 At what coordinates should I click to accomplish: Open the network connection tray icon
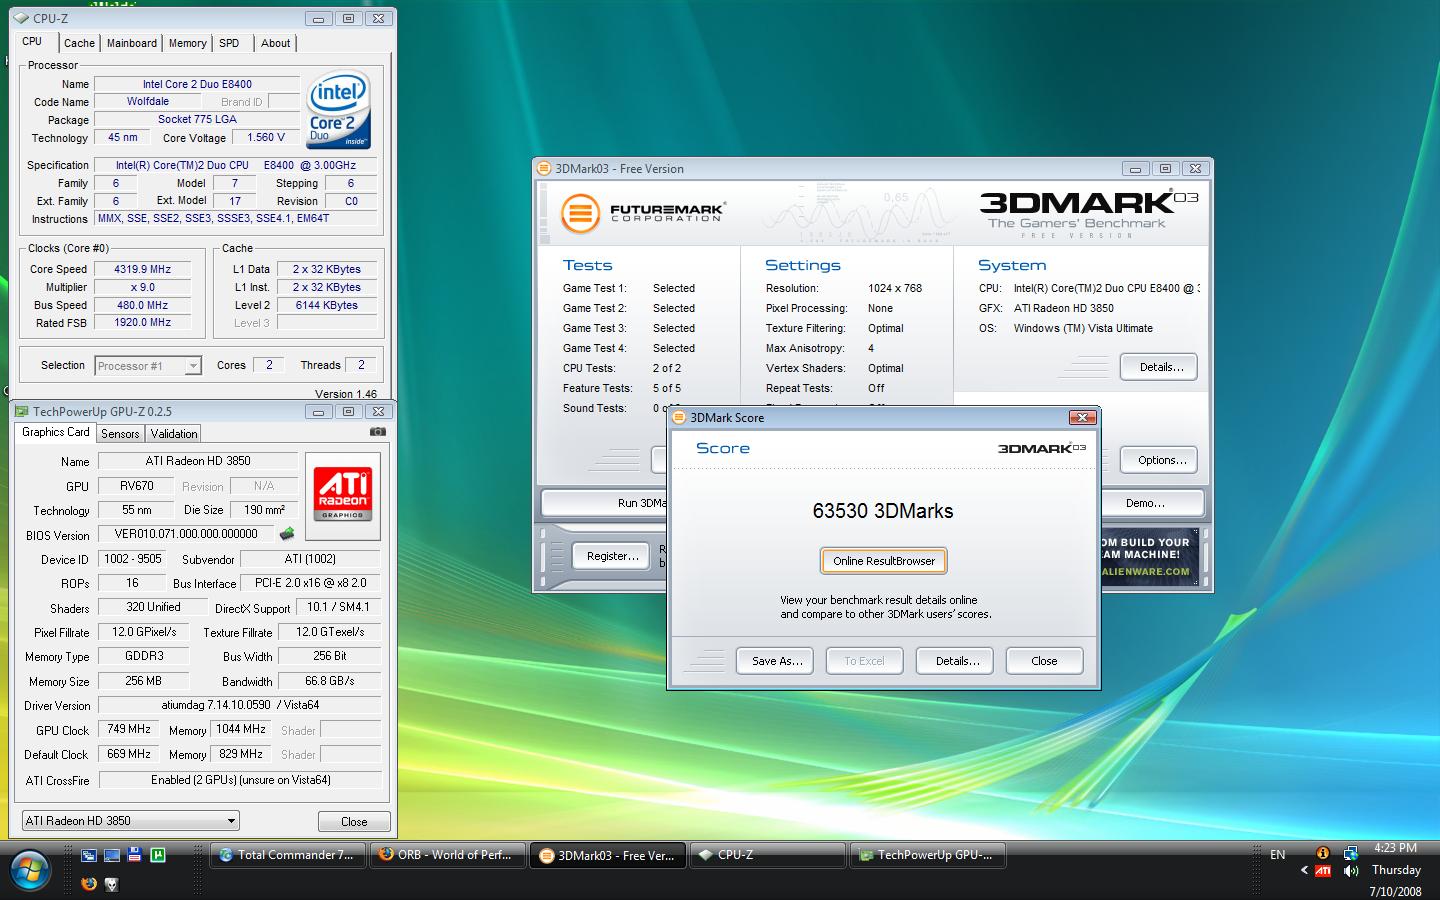click(x=1350, y=853)
